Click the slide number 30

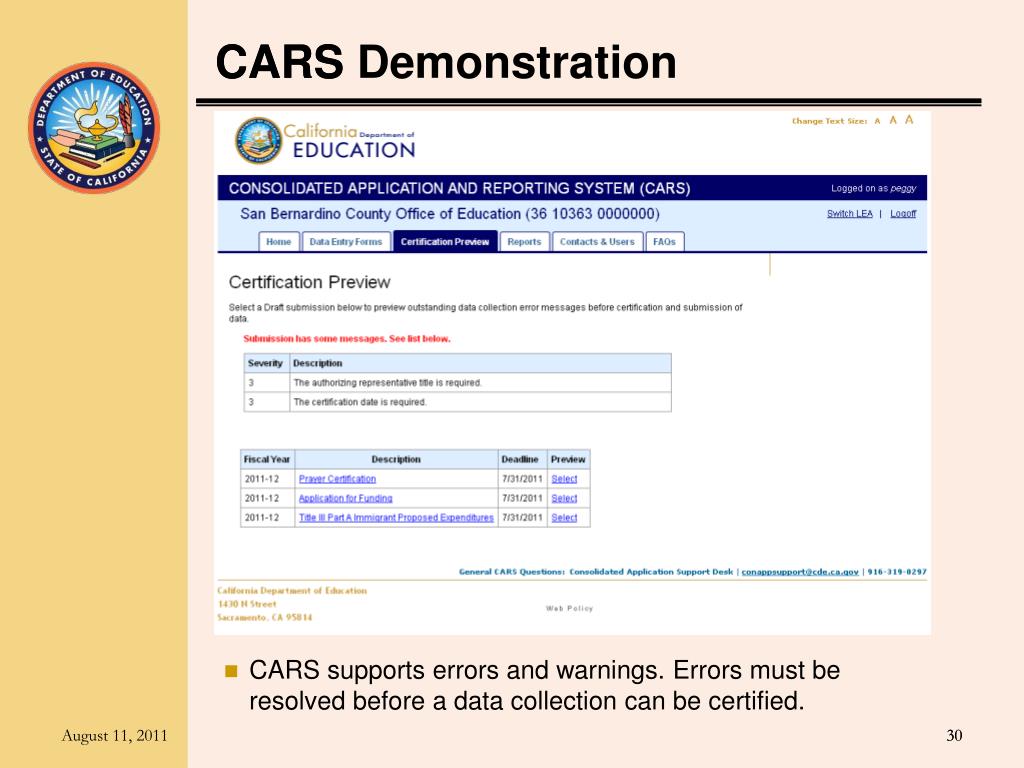point(954,736)
